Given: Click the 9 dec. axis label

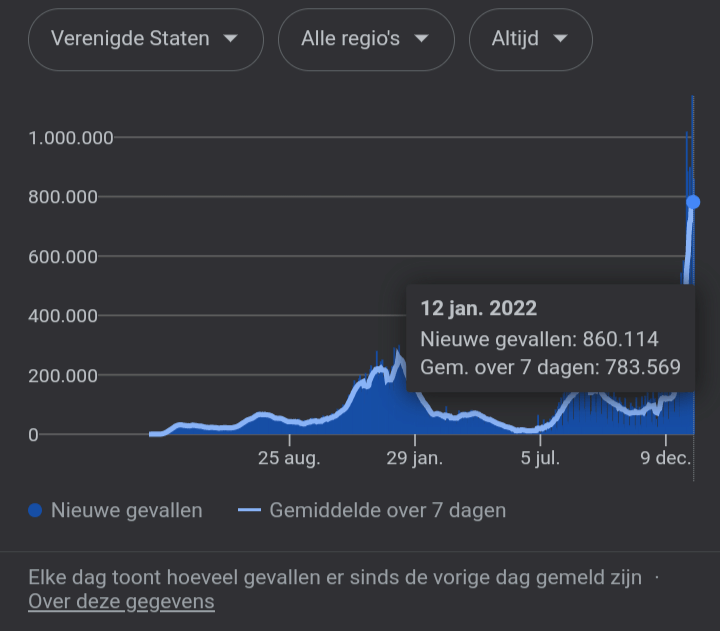Looking at the screenshot, I should [665, 458].
